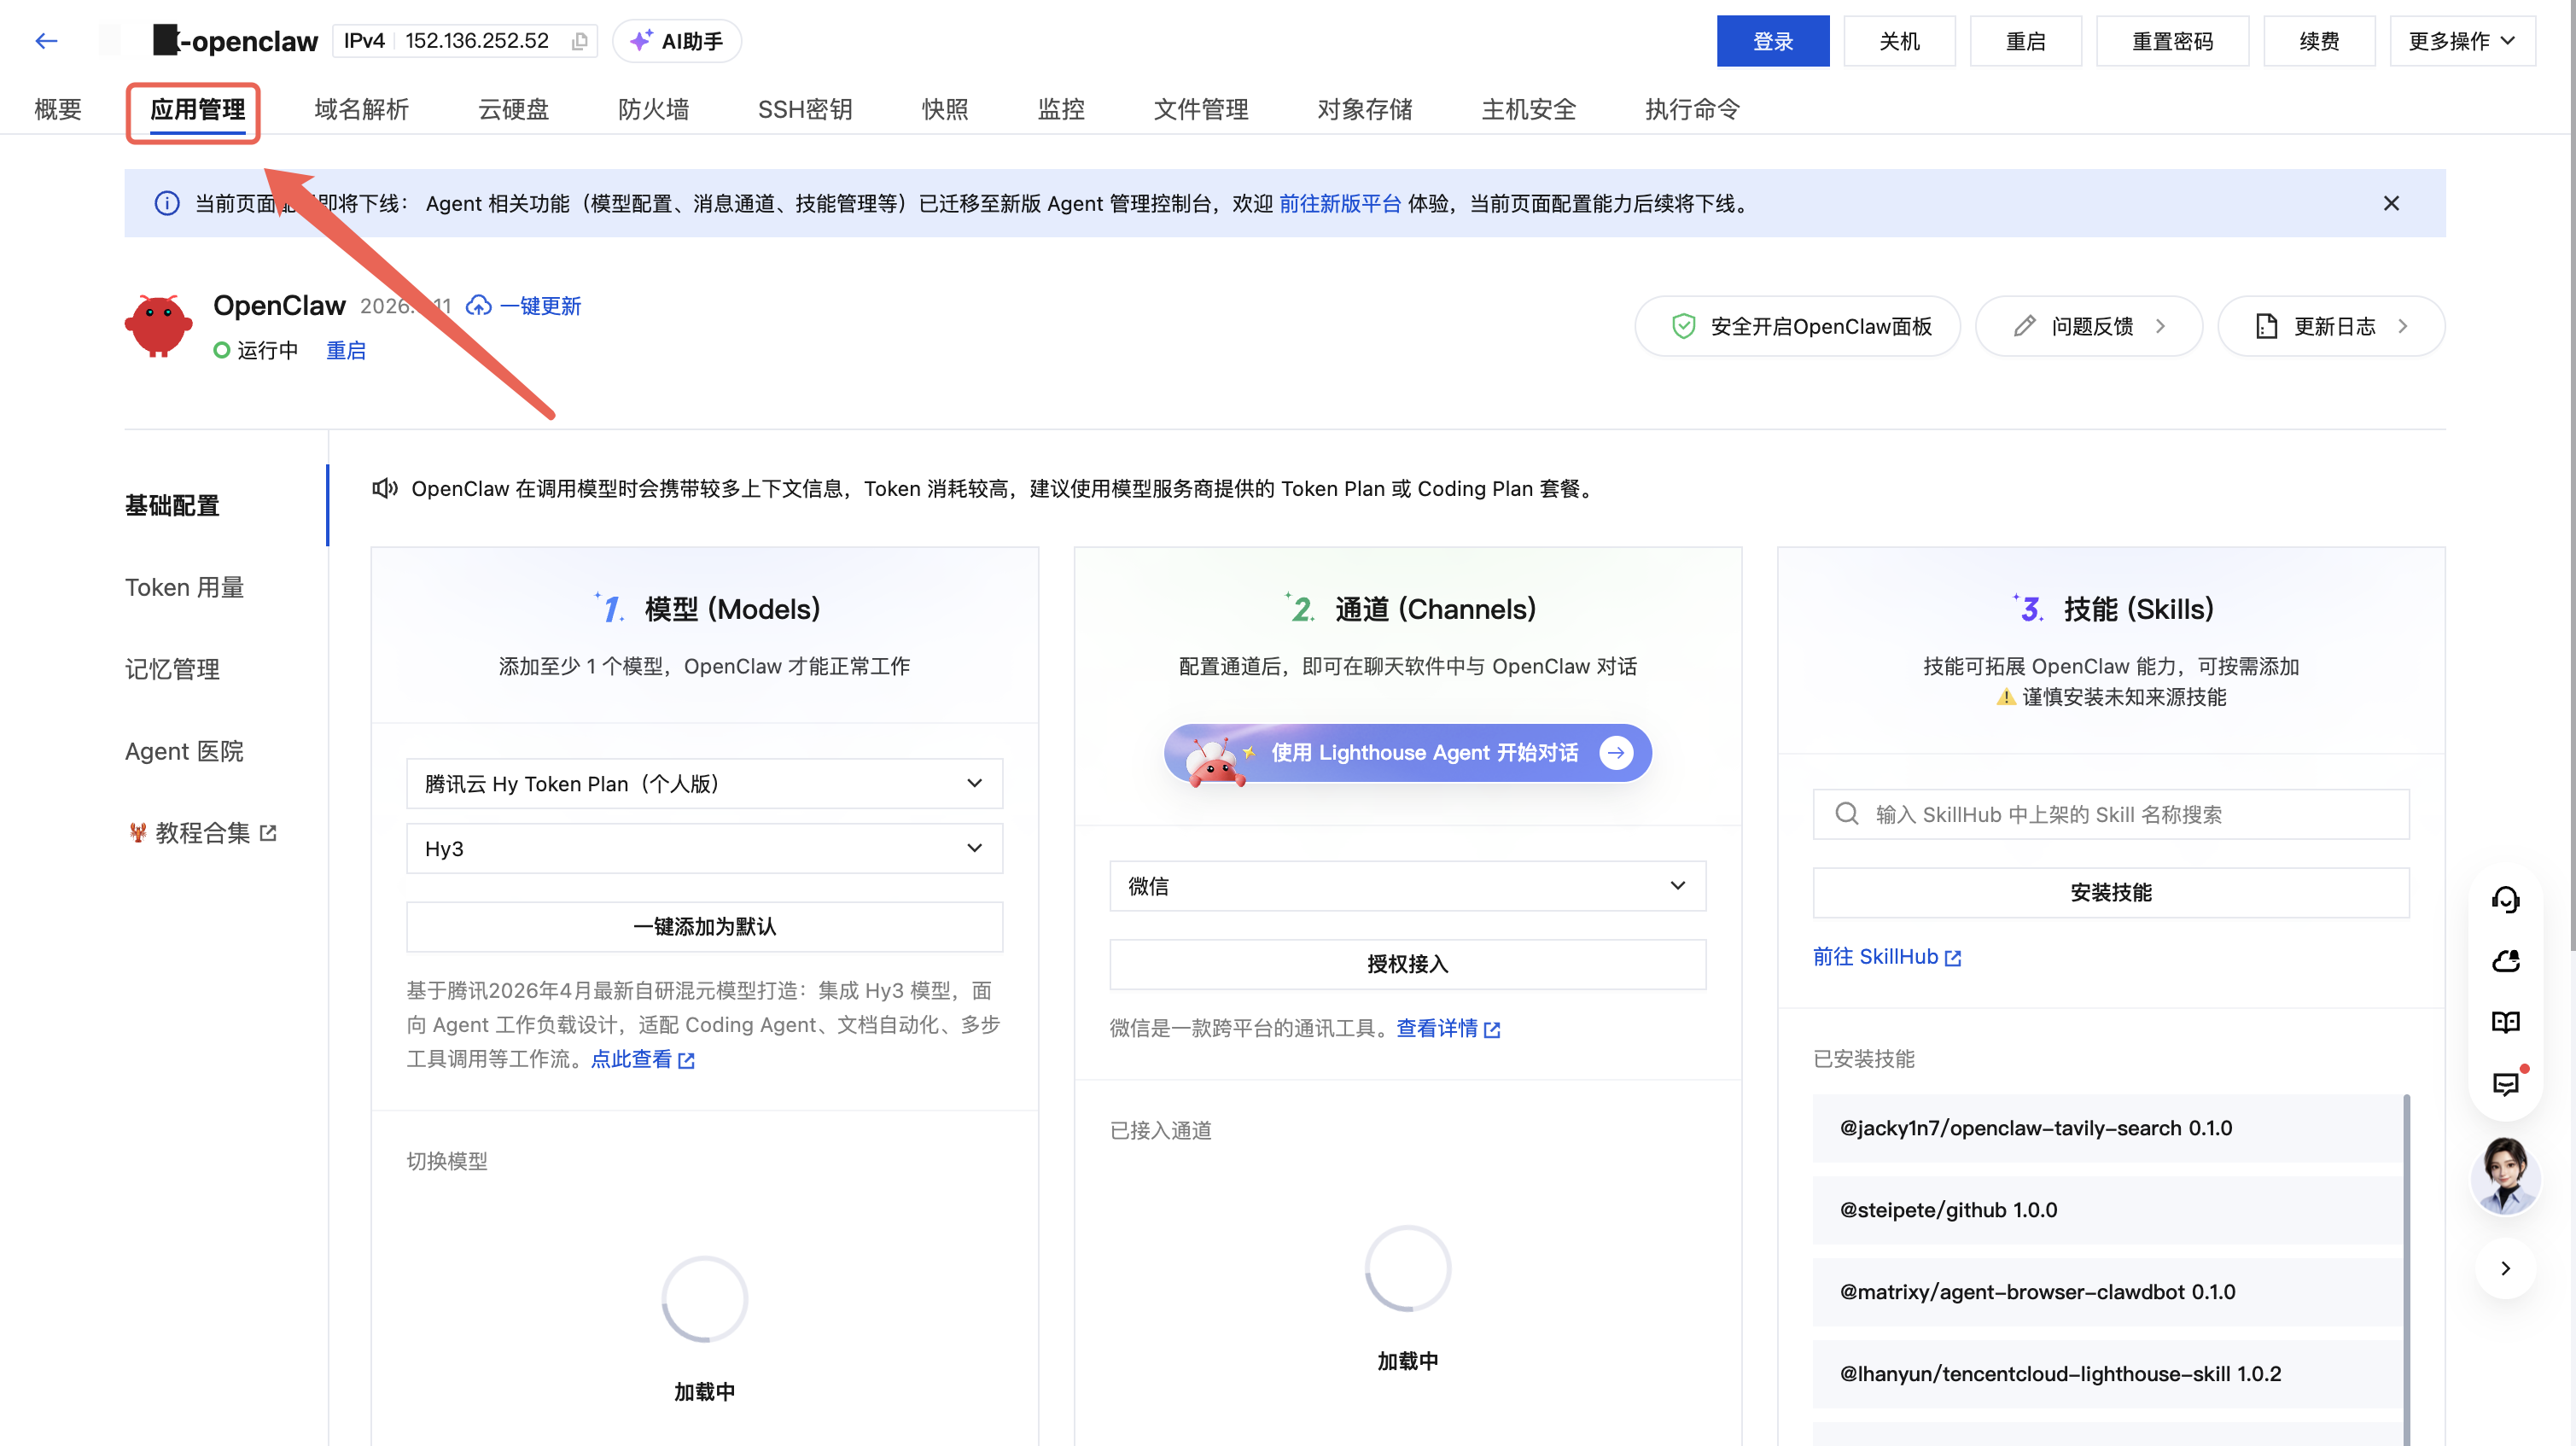The height and width of the screenshot is (1446, 2576).
Task: Click 一键添加为默认 button
Action: (704, 926)
